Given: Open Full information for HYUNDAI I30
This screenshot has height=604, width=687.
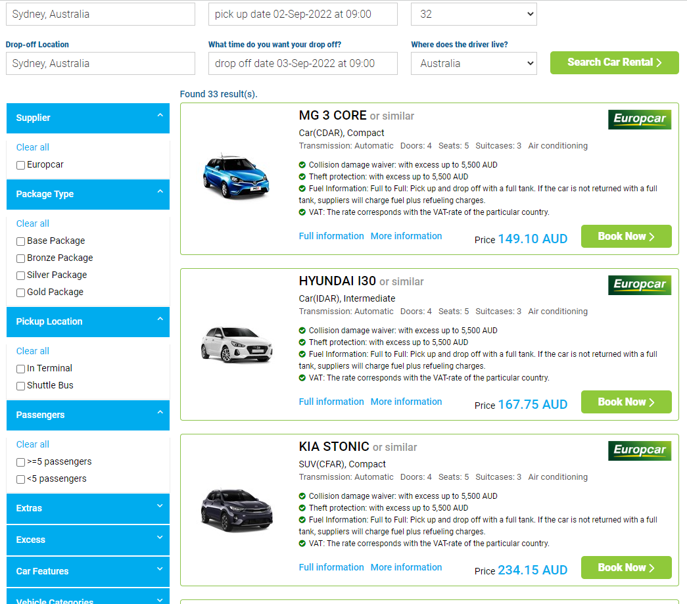Looking at the screenshot, I should [x=331, y=402].
